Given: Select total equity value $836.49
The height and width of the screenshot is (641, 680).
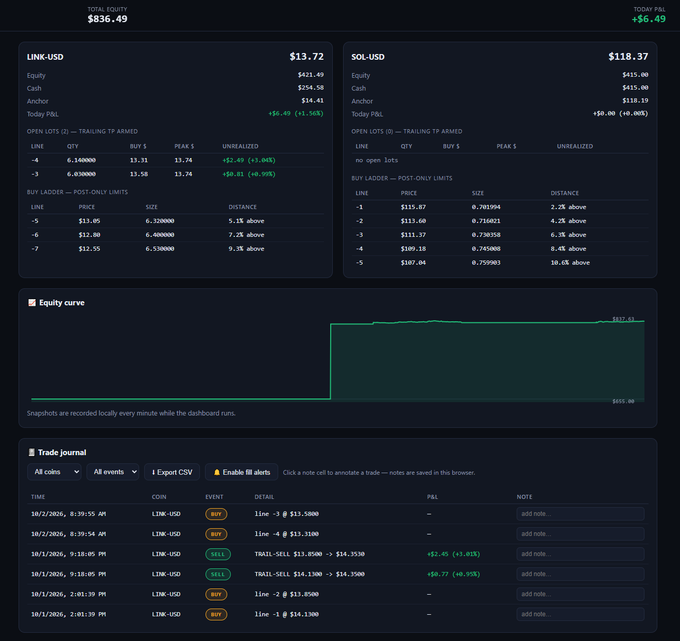Looking at the screenshot, I should point(108,19).
